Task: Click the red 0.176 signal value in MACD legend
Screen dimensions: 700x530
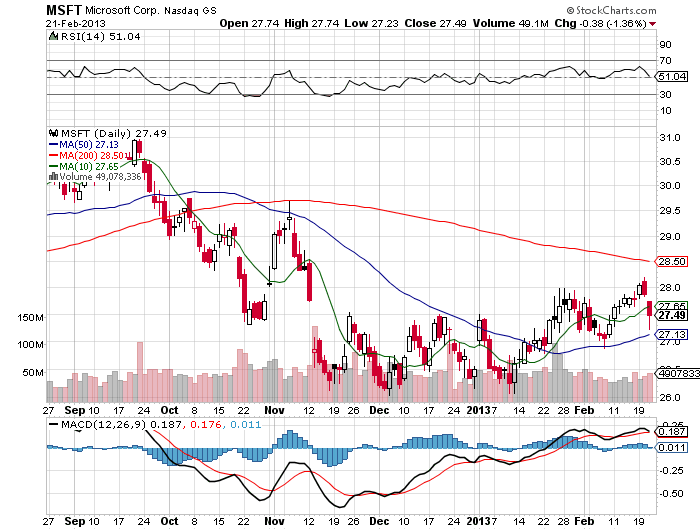Action: (206, 425)
